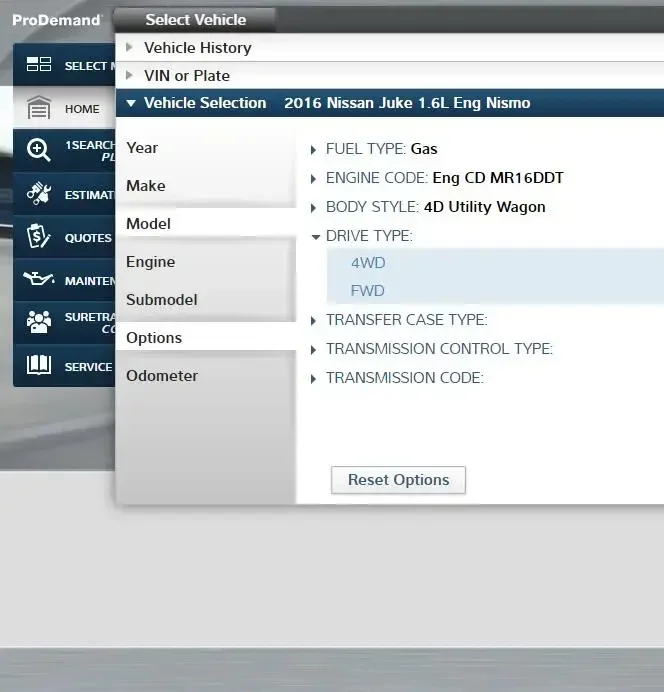Image resolution: width=664 pixels, height=692 pixels.
Task: Click the 4D Utility Wagon value
Action: (484, 207)
